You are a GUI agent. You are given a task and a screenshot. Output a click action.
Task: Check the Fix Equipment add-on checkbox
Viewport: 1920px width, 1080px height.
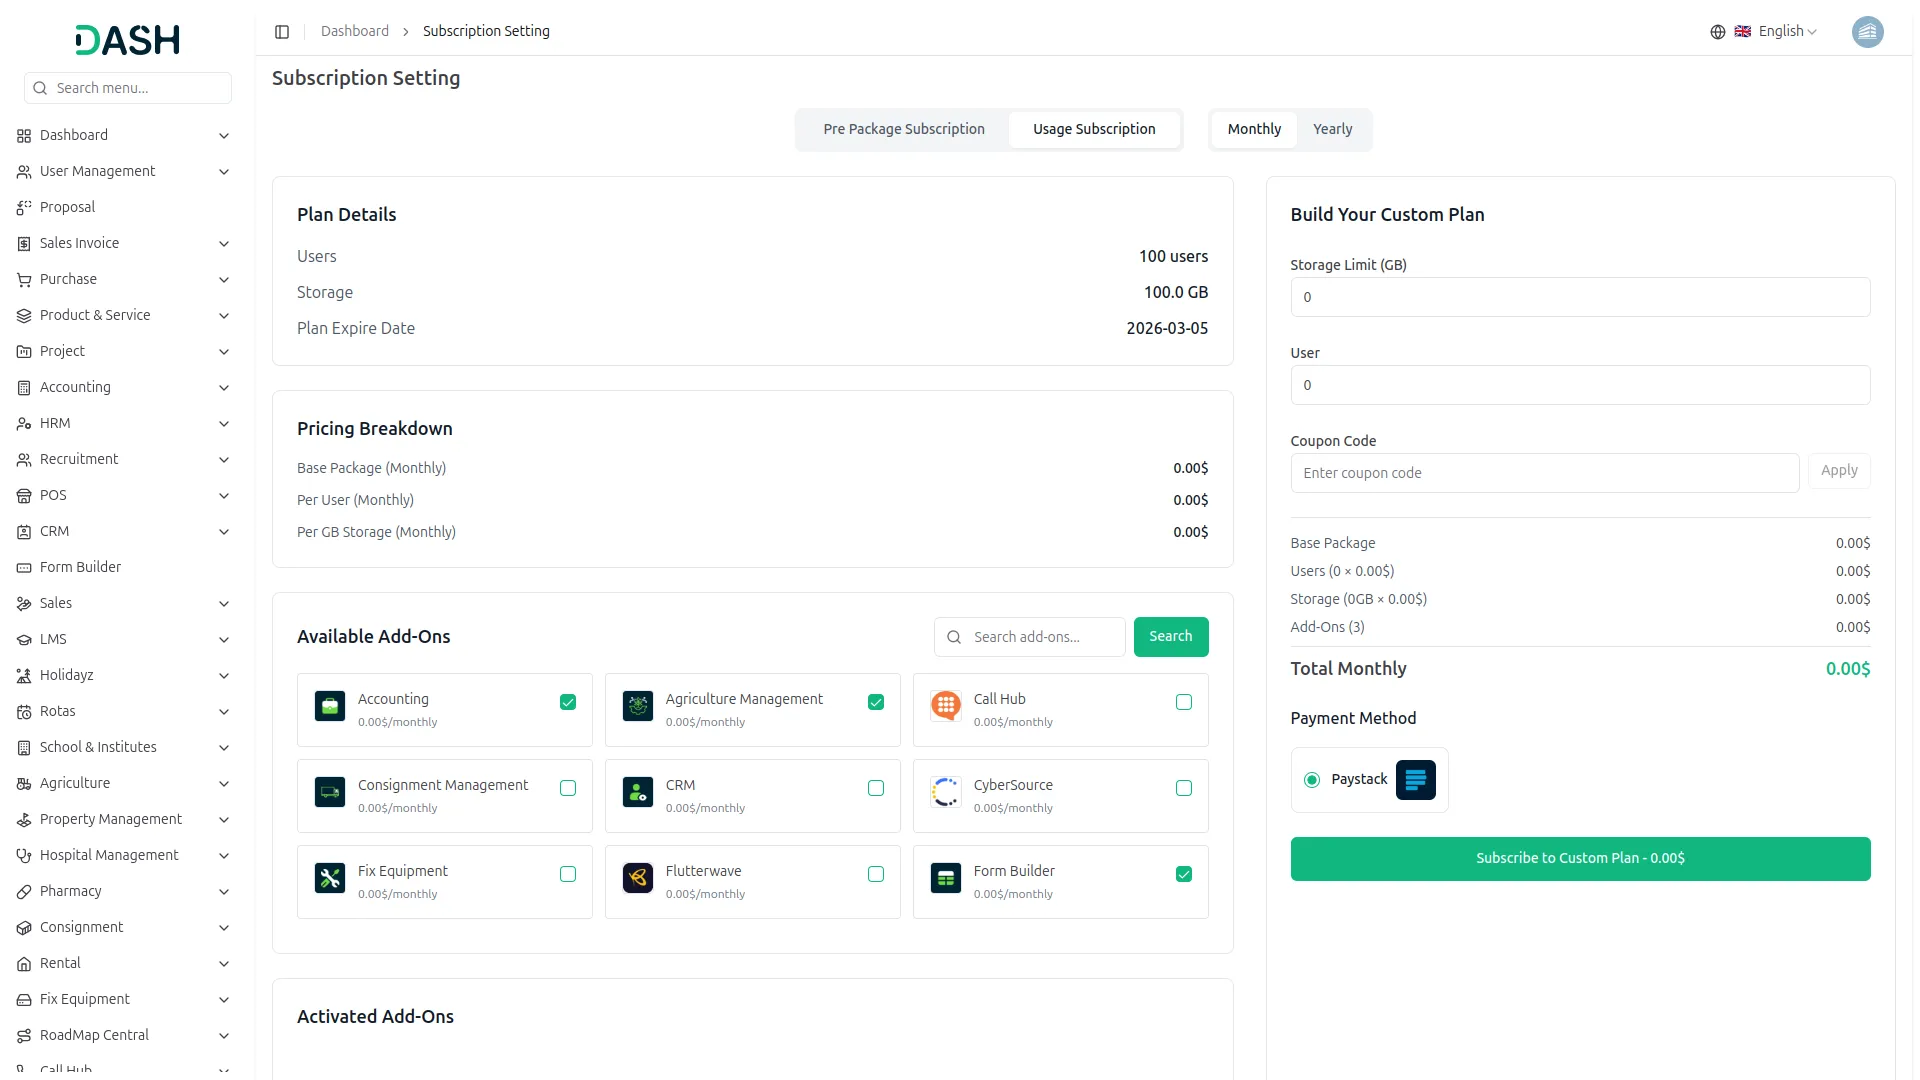[568, 874]
